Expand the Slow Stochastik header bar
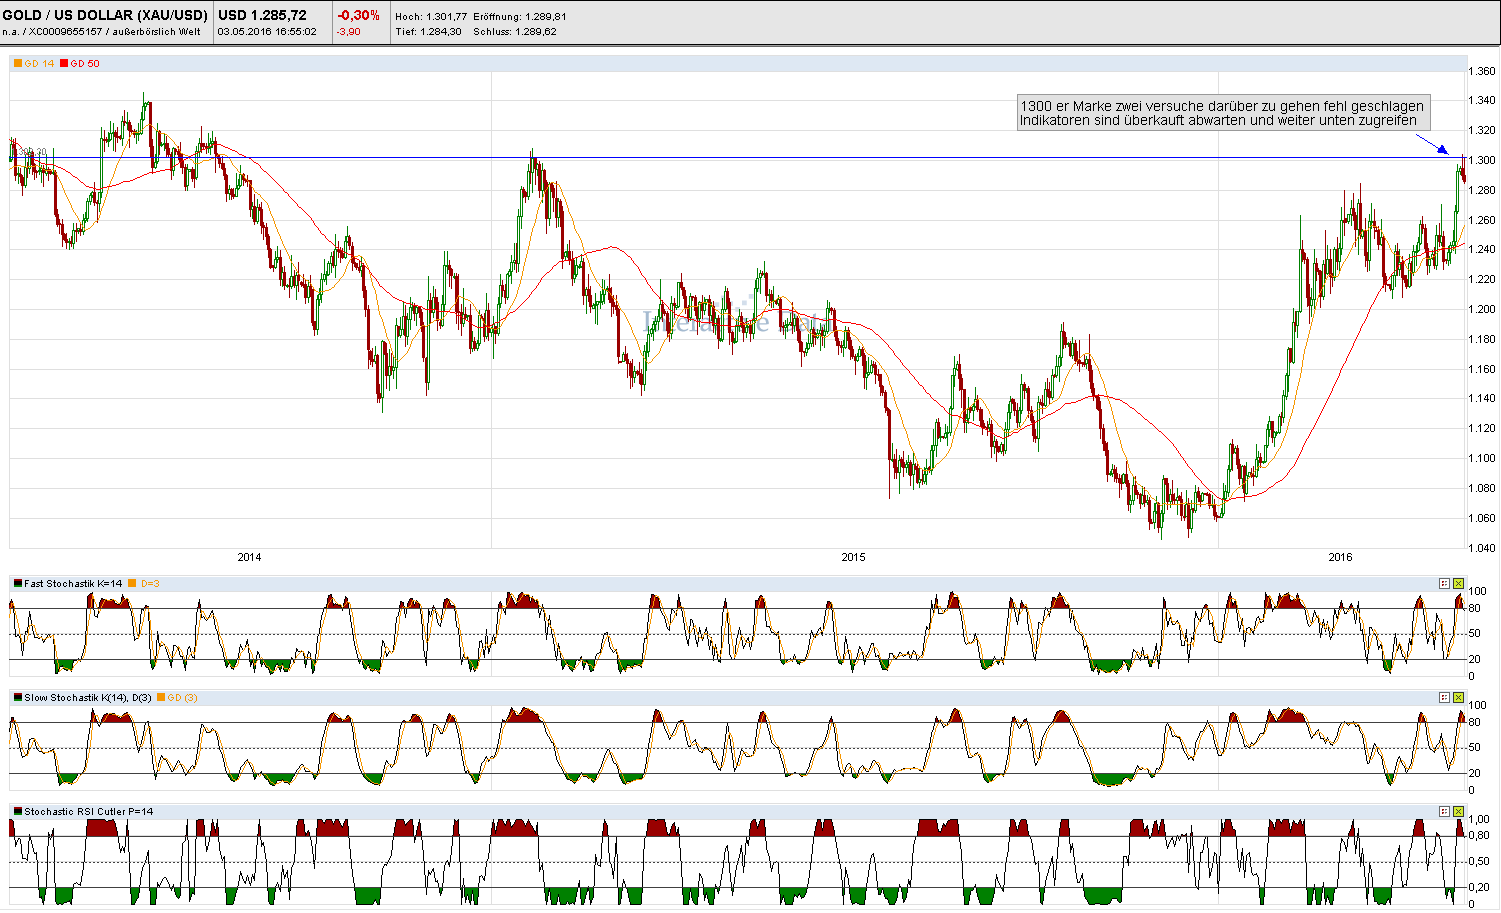Screen dimensions: 1501x913 point(700,698)
